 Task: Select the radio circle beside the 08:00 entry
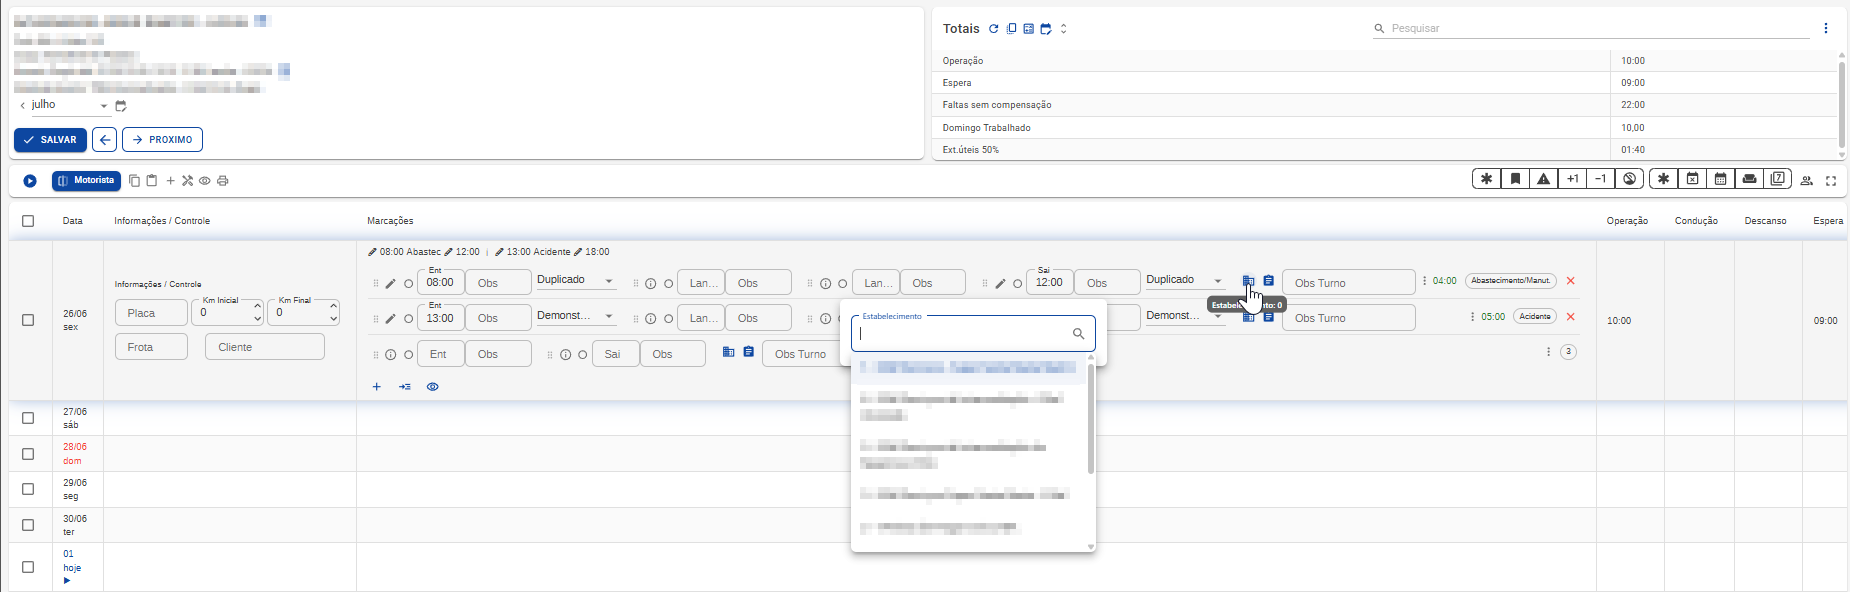(x=409, y=284)
